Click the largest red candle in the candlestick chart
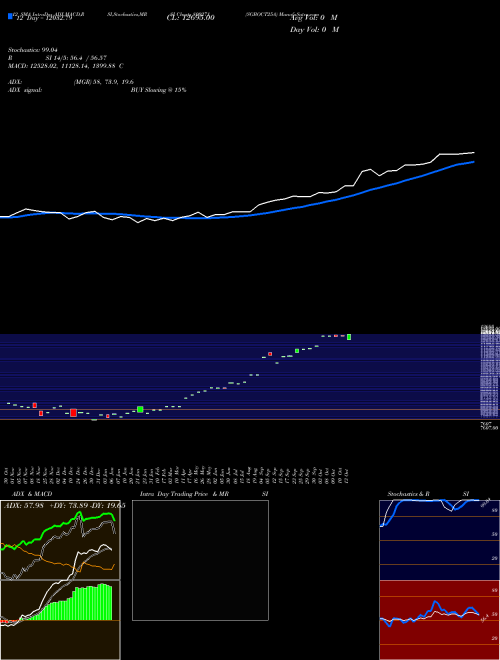The height and width of the screenshot is (660, 500). (x=73, y=413)
